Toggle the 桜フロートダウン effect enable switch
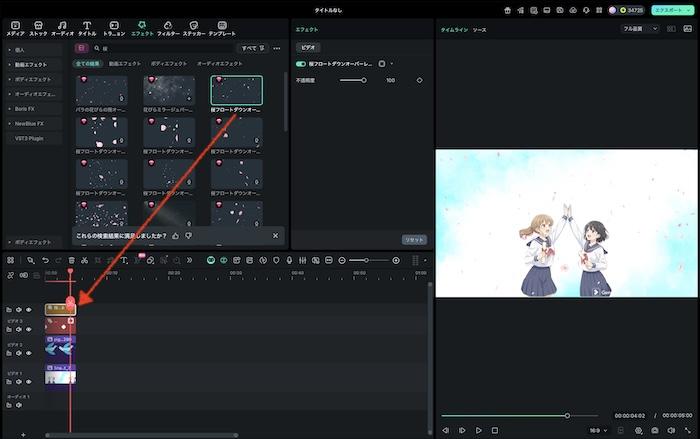Image resolution: width=700 pixels, height=439 pixels. click(301, 63)
